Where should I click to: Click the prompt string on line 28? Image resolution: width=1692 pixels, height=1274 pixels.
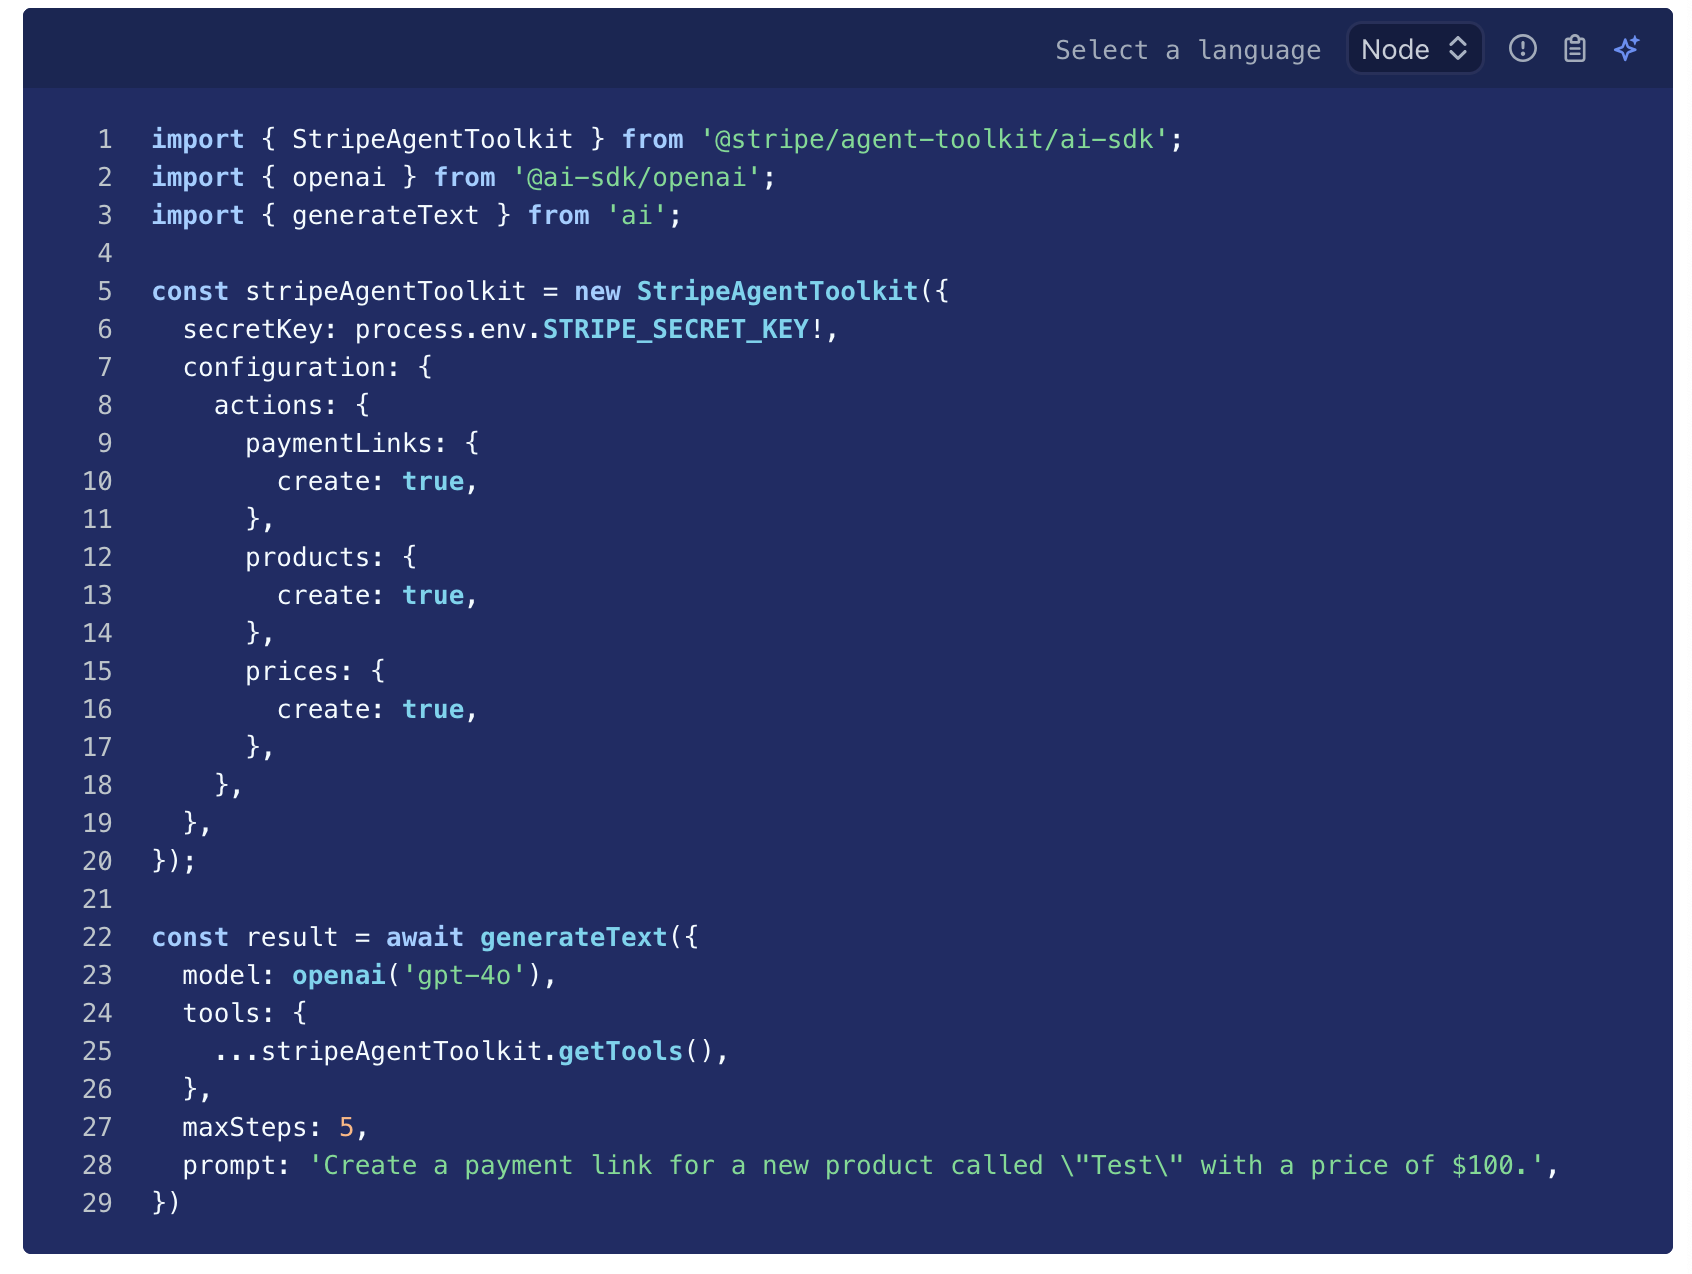point(927,1165)
